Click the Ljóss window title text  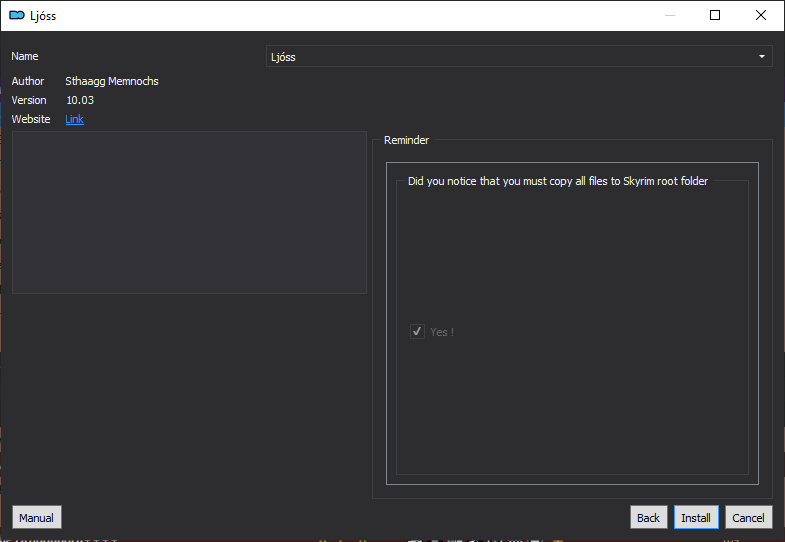pyautogui.click(x=43, y=16)
